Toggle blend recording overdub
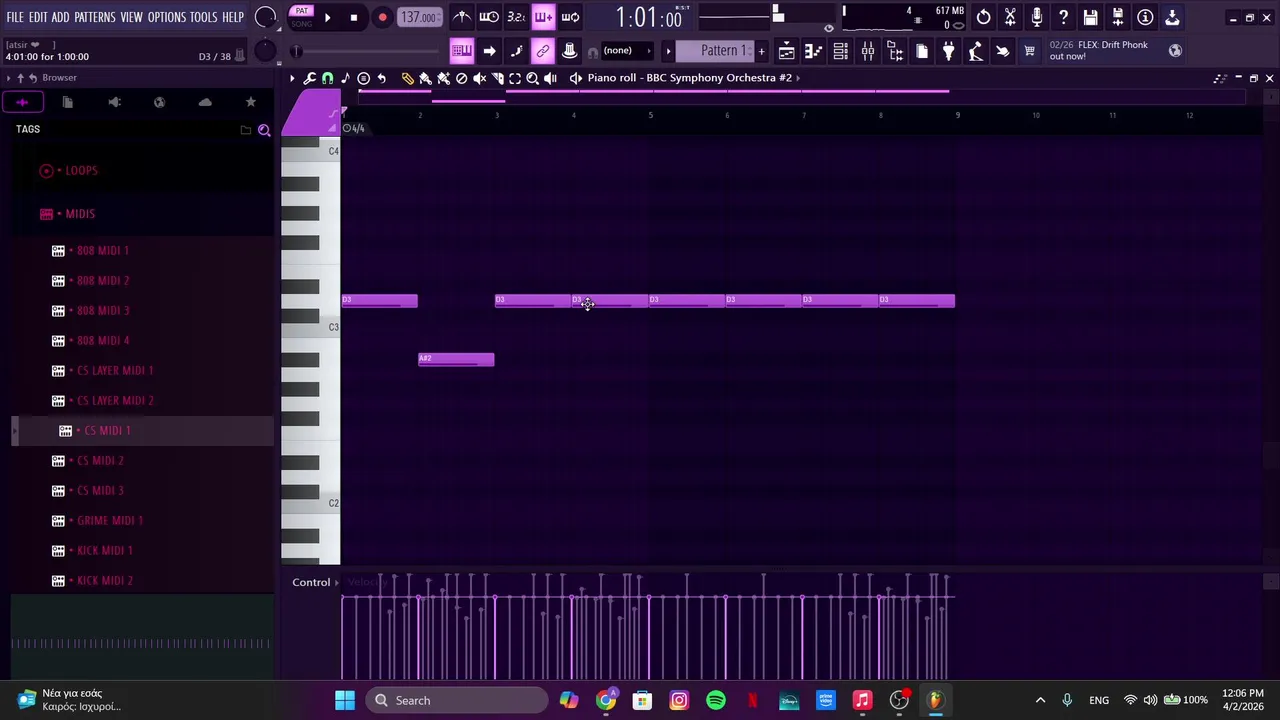The width and height of the screenshot is (1280, 720). pos(543,17)
